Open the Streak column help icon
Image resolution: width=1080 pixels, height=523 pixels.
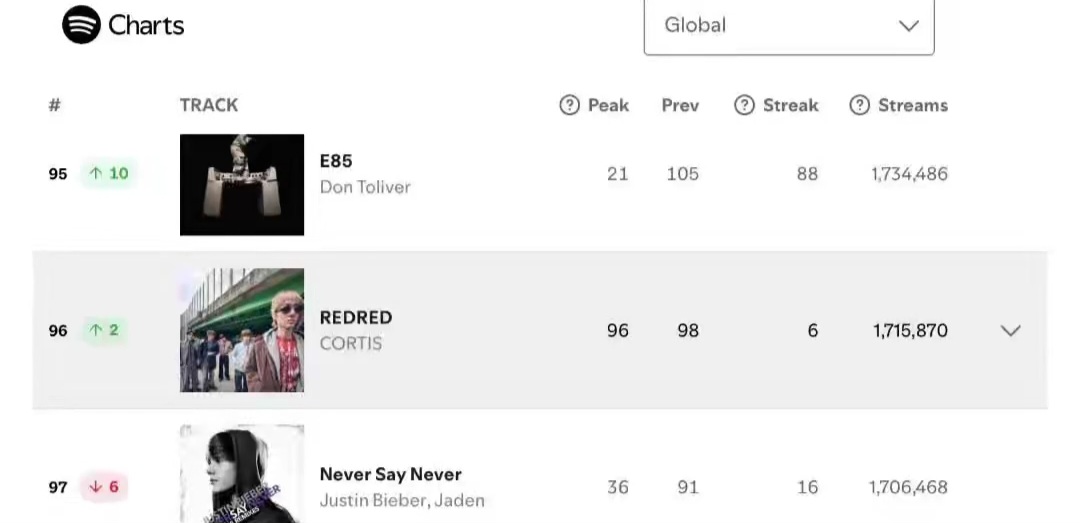tap(744, 105)
